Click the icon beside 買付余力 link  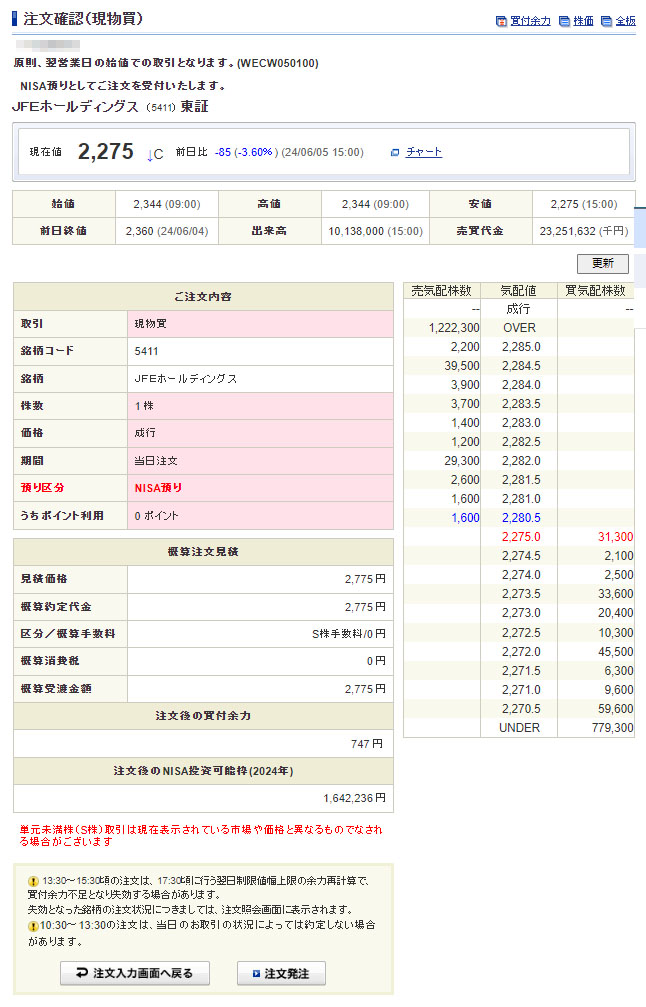(501, 21)
